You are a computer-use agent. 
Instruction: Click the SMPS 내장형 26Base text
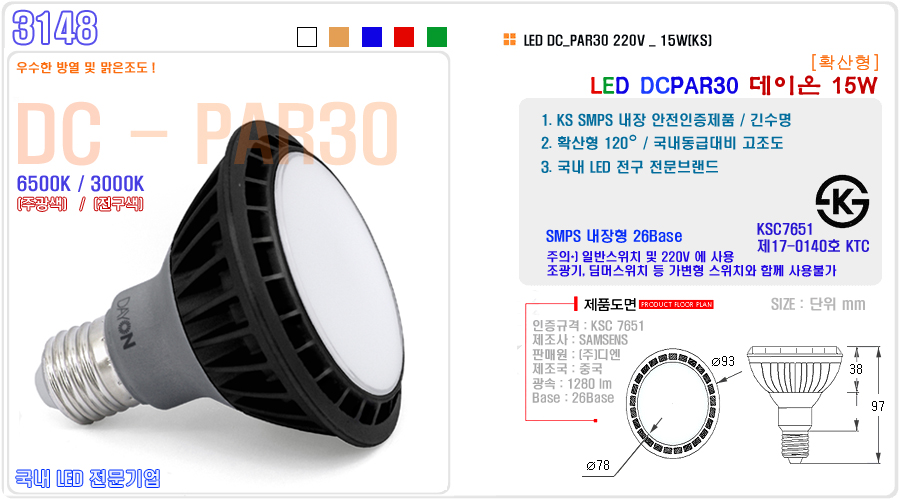tap(614, 236)
